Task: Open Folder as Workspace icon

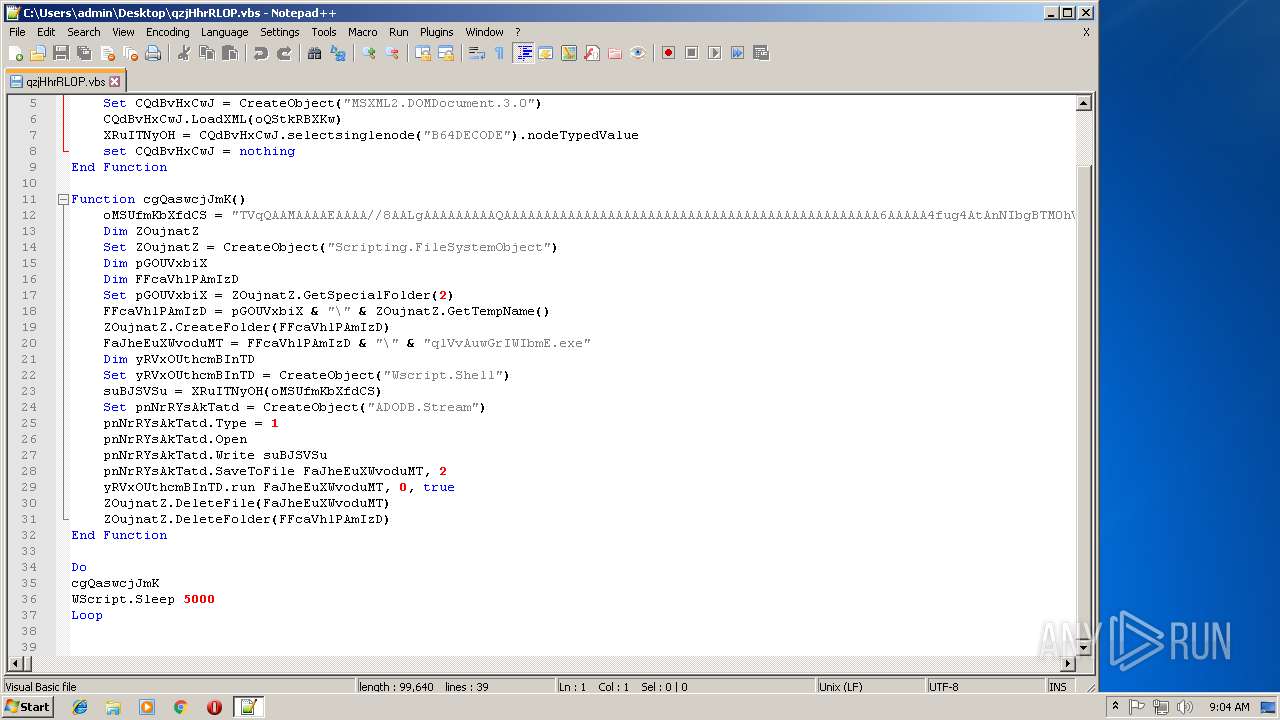Action: coord(614,53)
